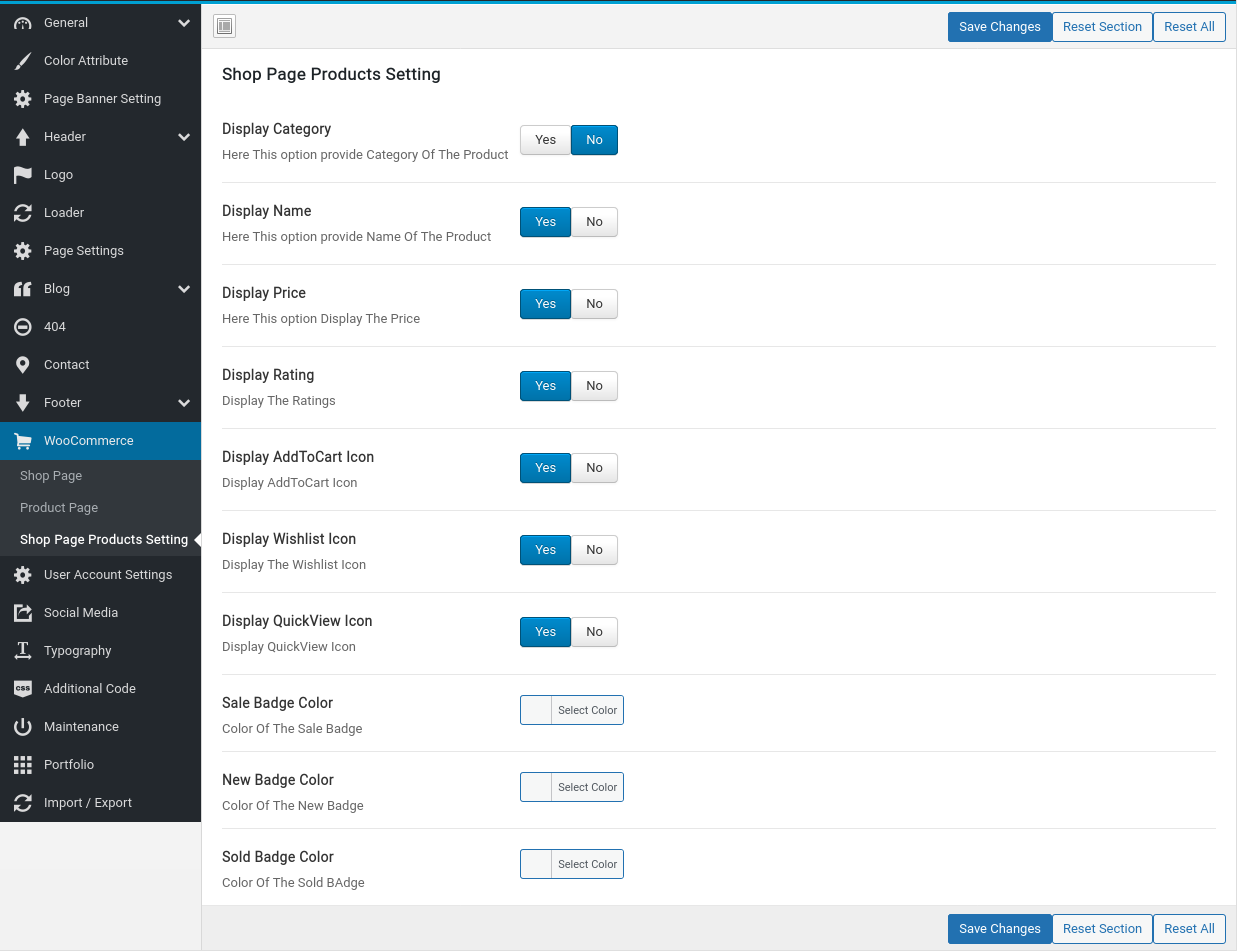Image resolution: width=1237 pixels, height=951 pixels.
Task: Click the Maintenance power icon
Action: click(x=23, y=727)
